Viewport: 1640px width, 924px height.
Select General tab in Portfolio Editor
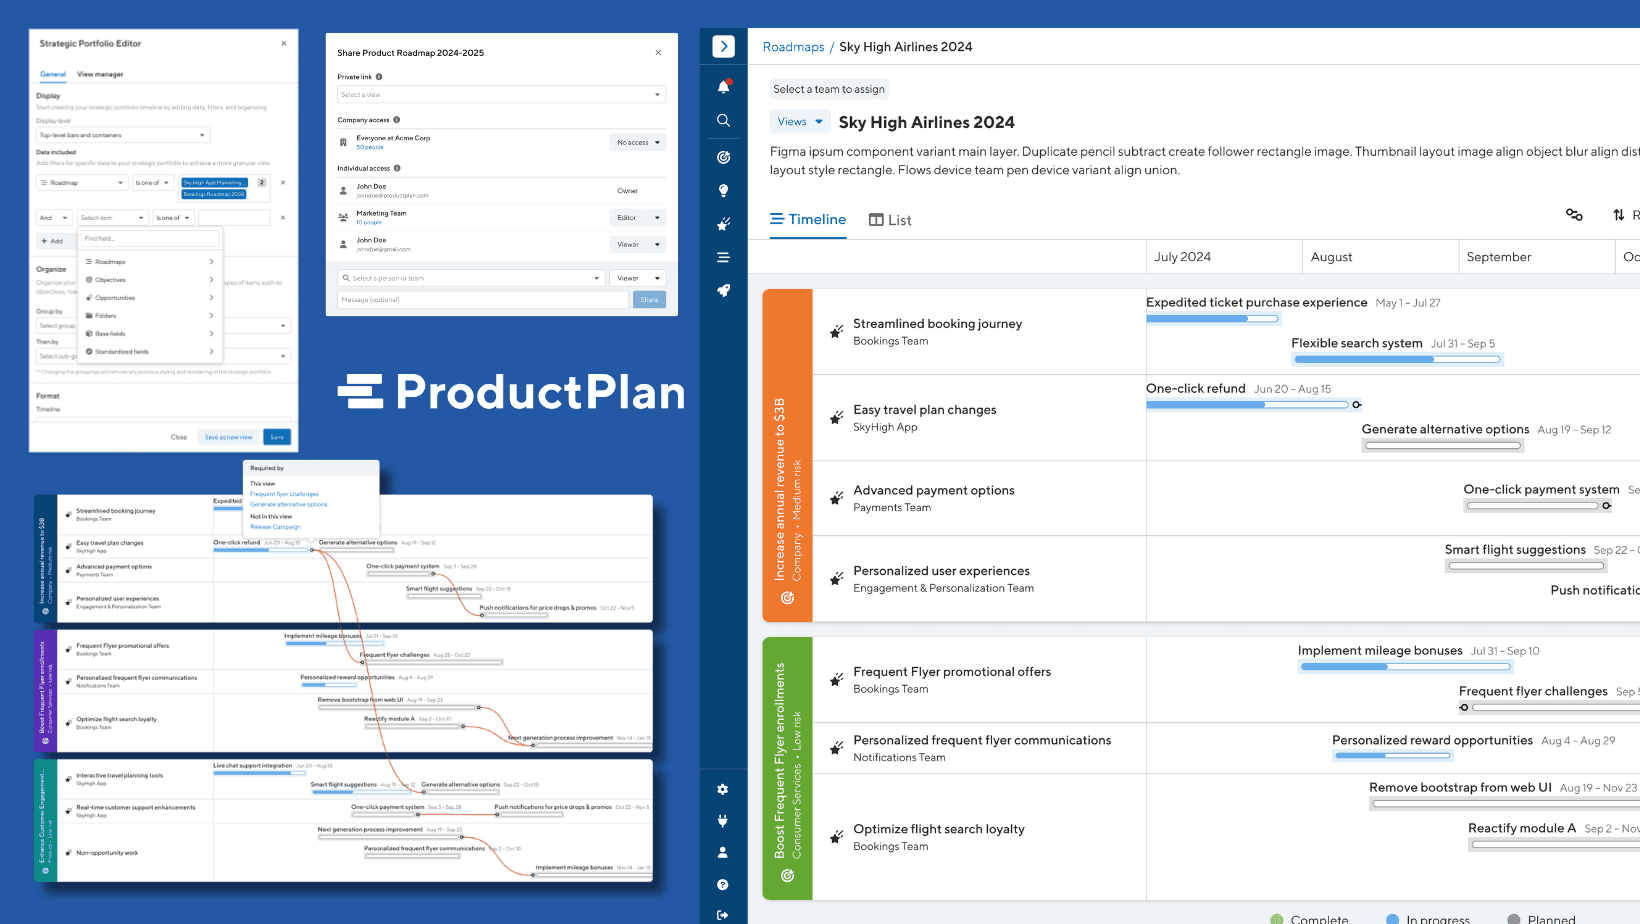tap(53, 74)
